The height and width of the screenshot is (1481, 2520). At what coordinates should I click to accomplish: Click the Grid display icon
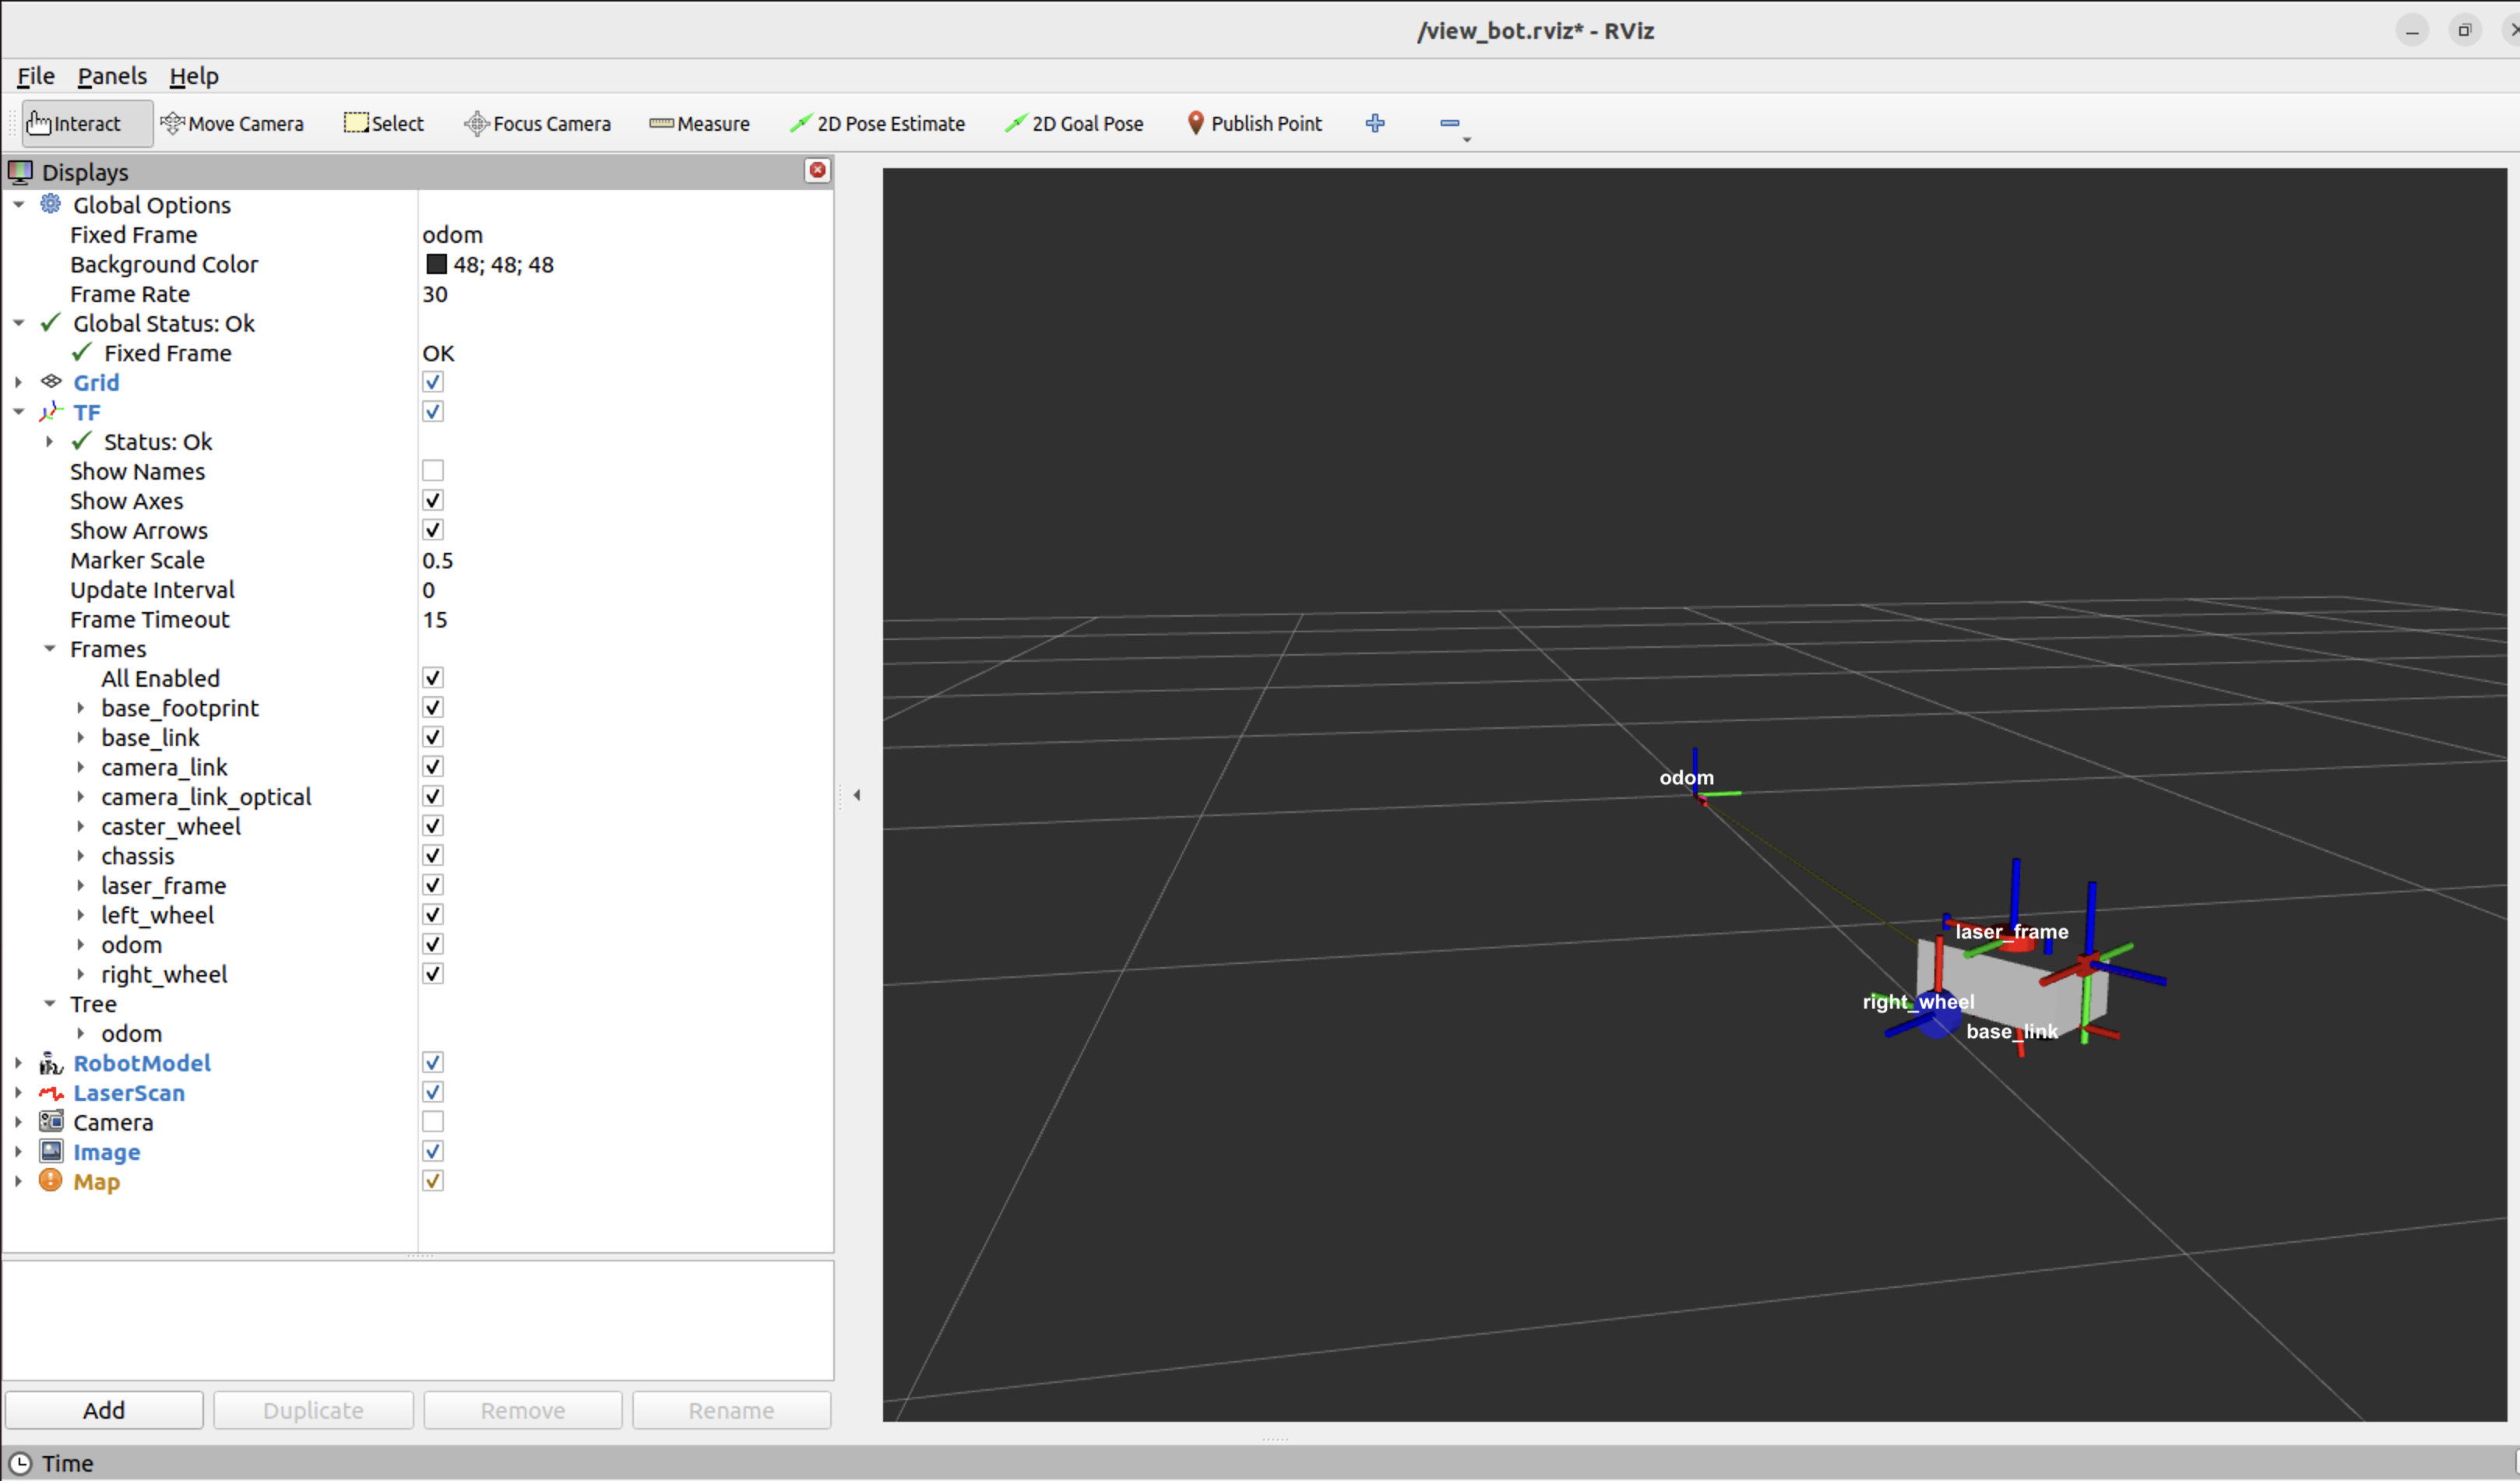tap(51, 382)
